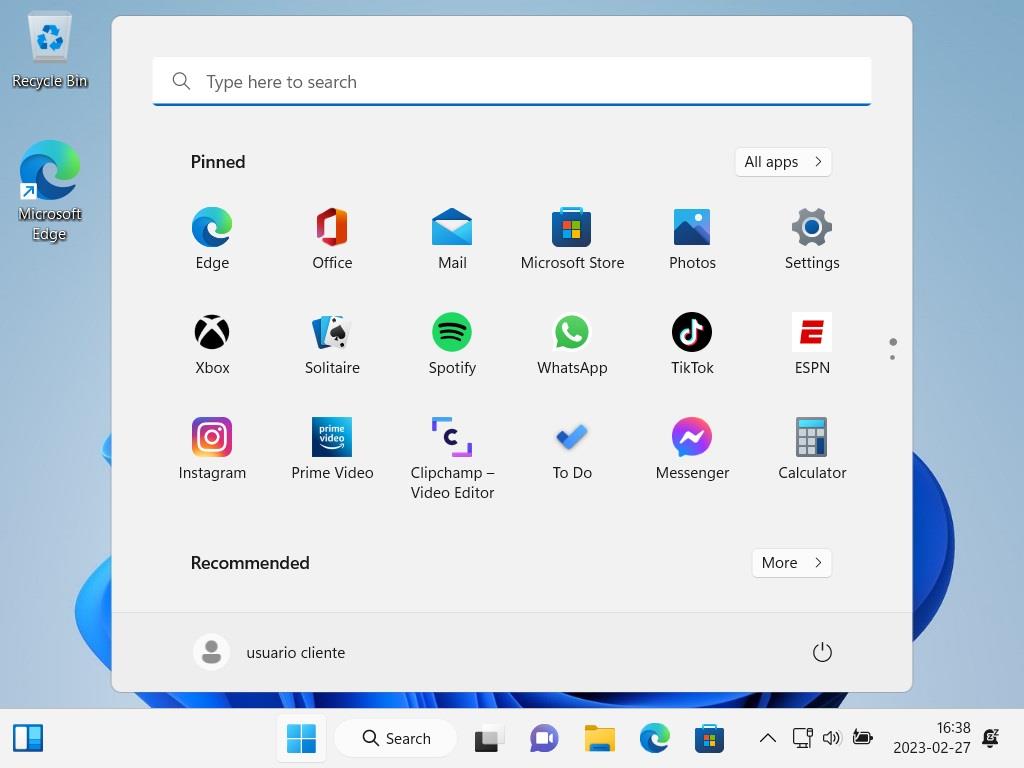Launch Prime Video
This screenshot has width=1024, height=768.
[332, 438]
